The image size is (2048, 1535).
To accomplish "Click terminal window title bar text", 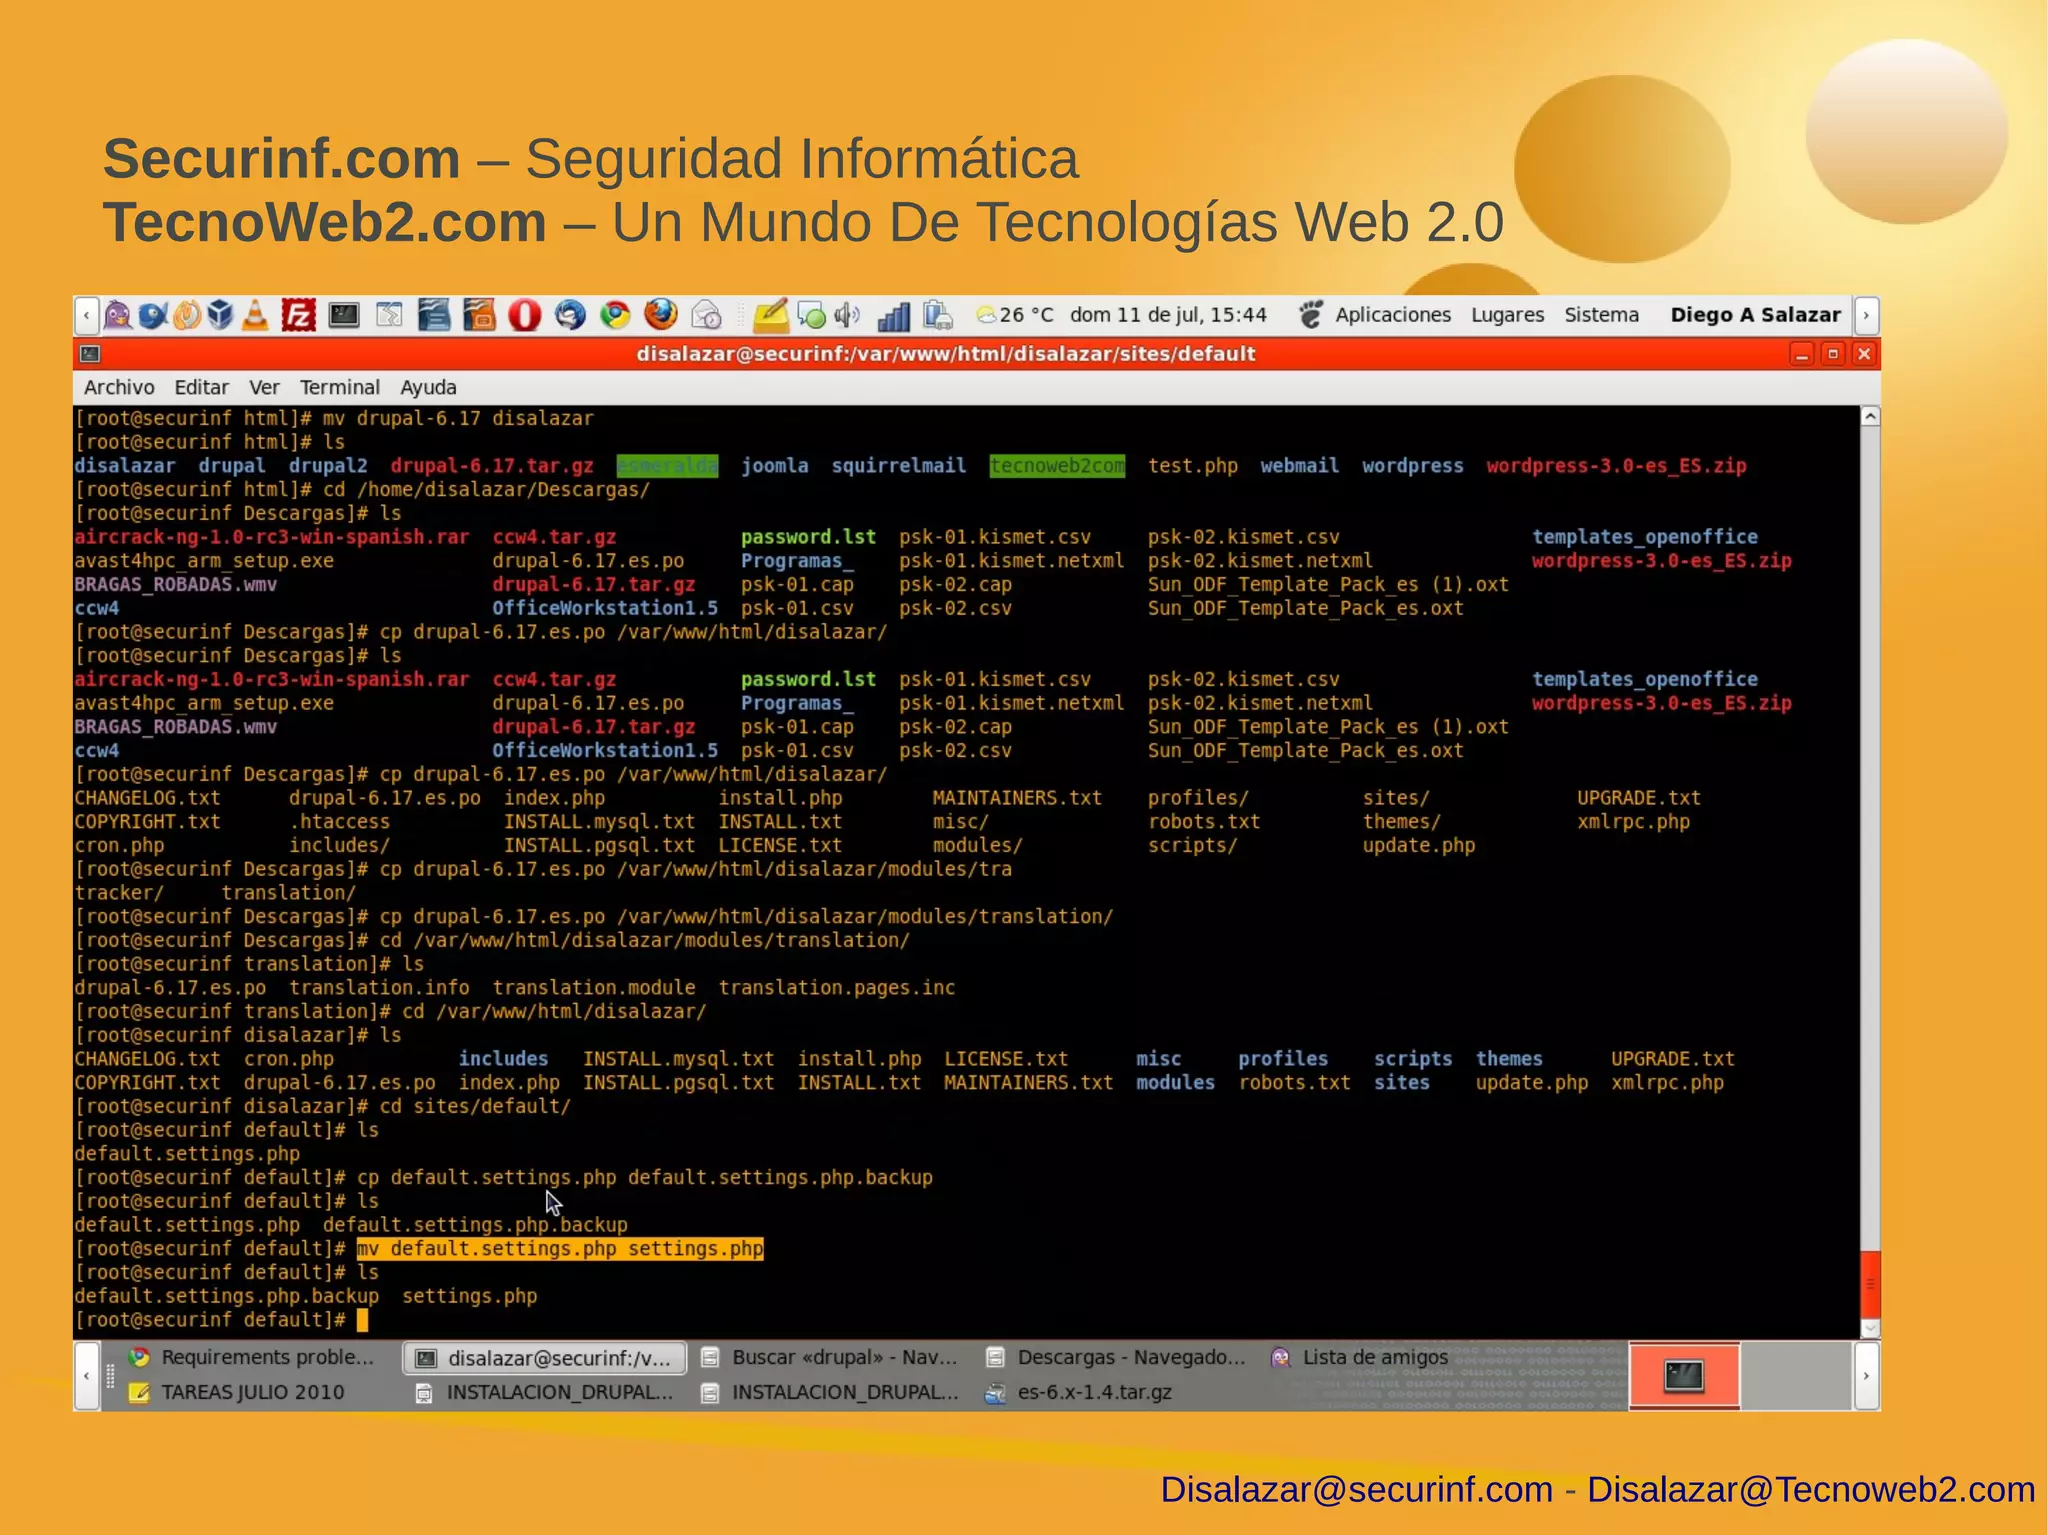I will coord(946,354).
